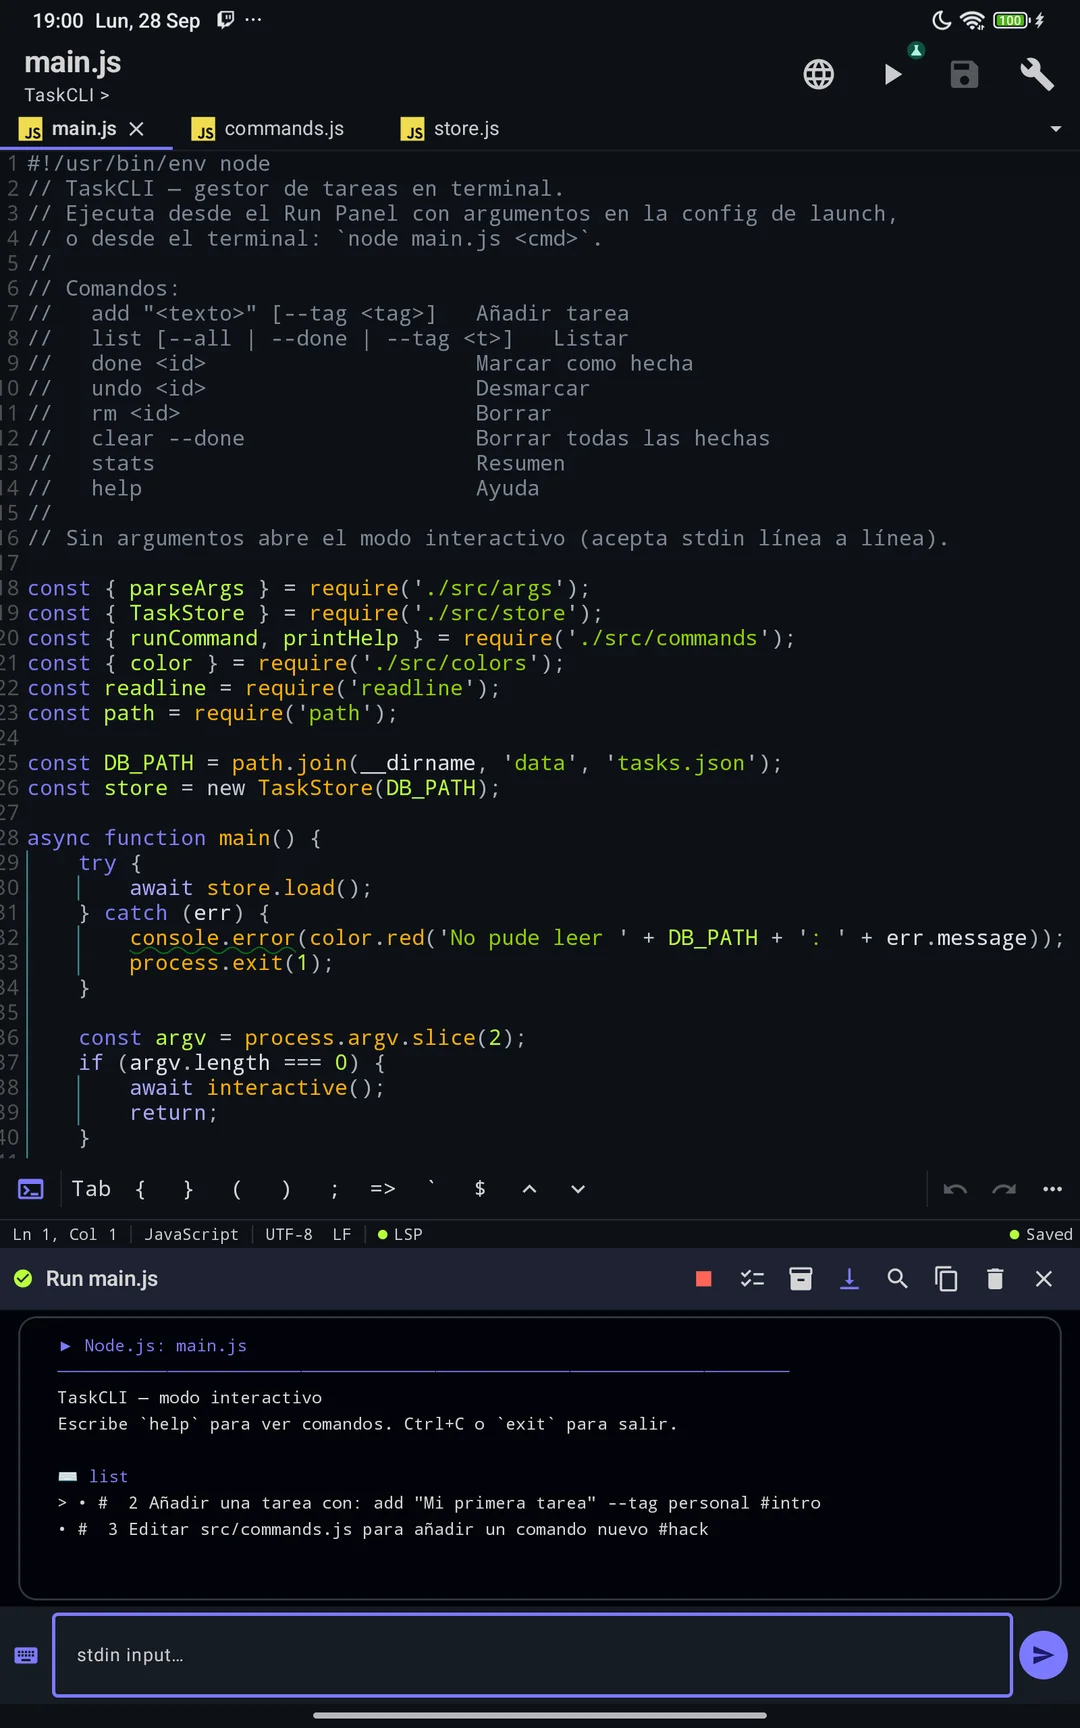Insert a closing curly brace
Image resolution: width=1080 pixels, height=1728 pixels.
[x=188, y=1189]
